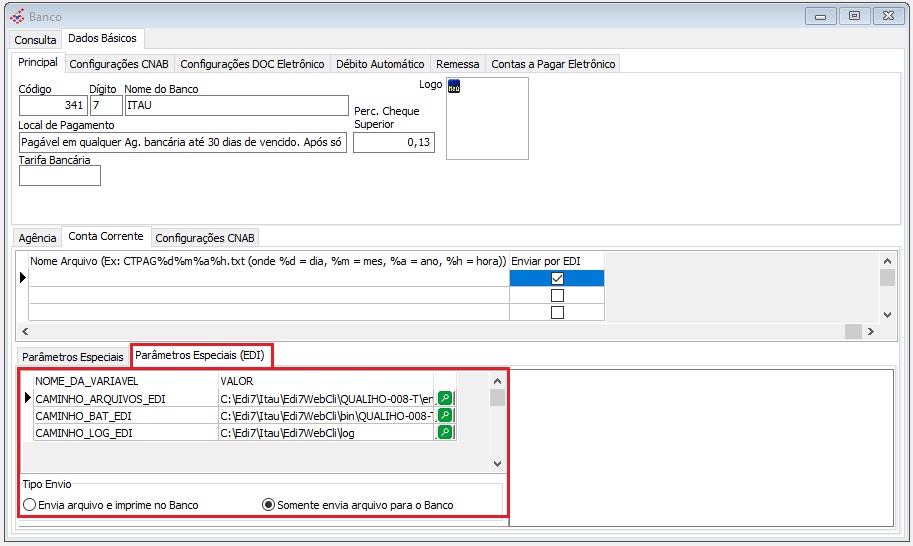Select 'Envia arquivo e imprime no Banco'
Image resolution: width=913 pixels, height=546 pixels.
[x=30, y=505]
